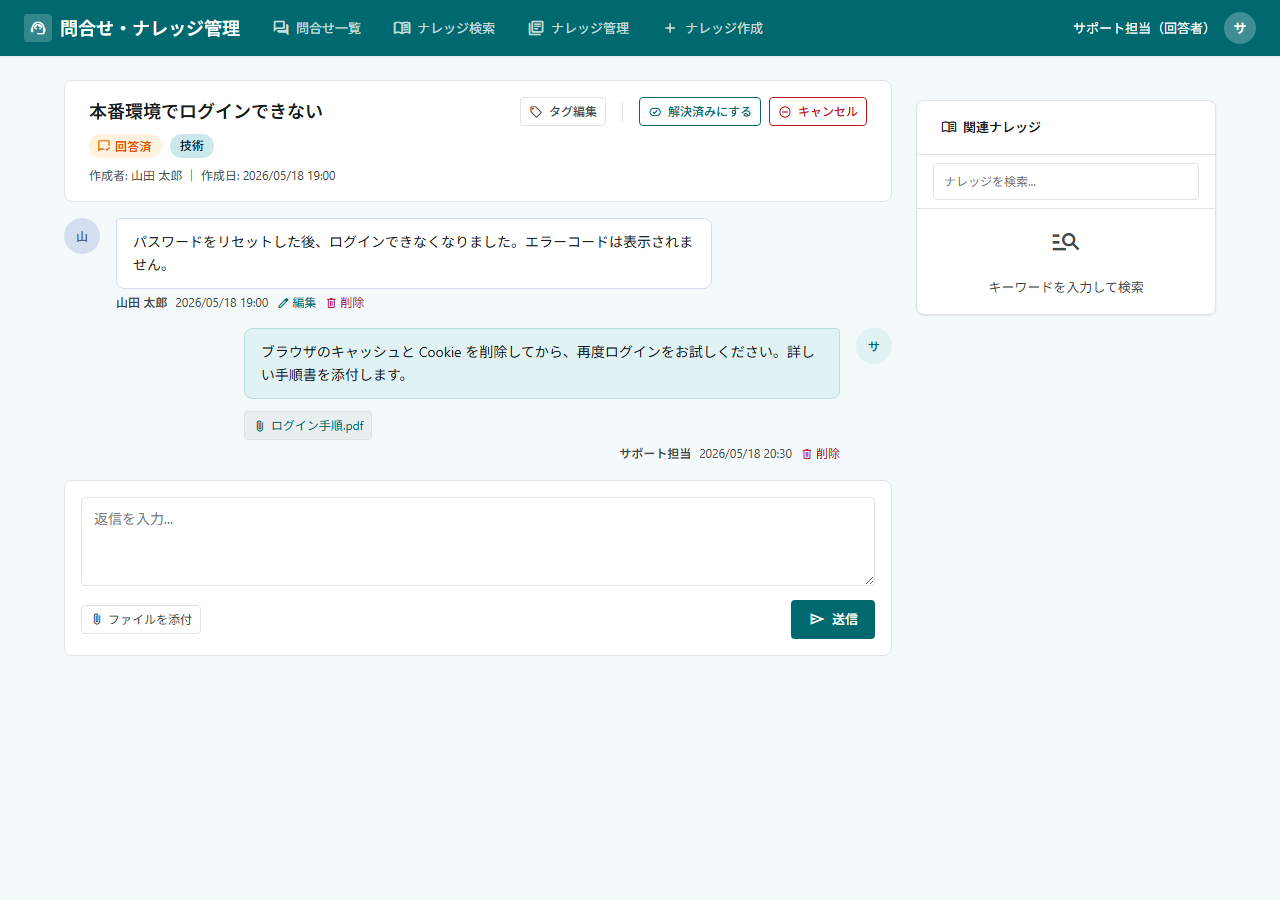Click the ファイルを添付 button
Screen dimensions: 1280x900
pos(141,620)
